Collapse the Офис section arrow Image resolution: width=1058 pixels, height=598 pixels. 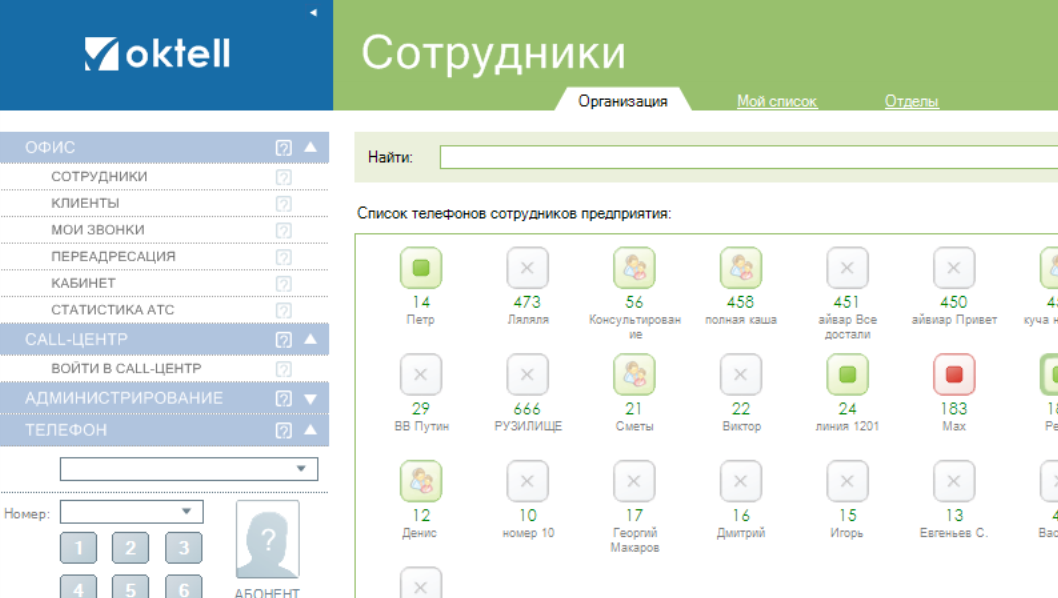(310, 147)
